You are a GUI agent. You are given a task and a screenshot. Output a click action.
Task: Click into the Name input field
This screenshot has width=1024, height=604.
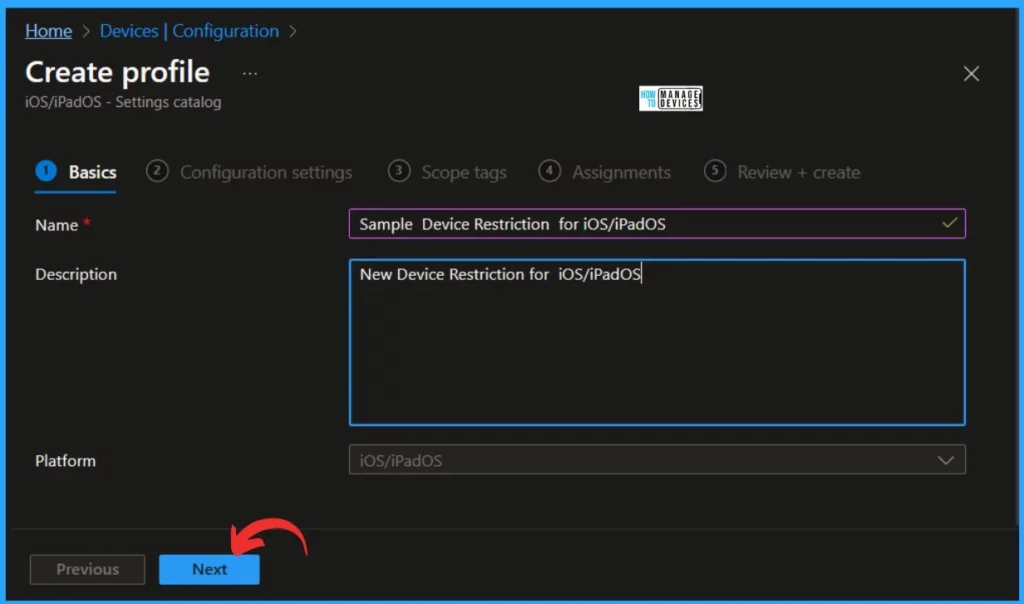[657, 224]
